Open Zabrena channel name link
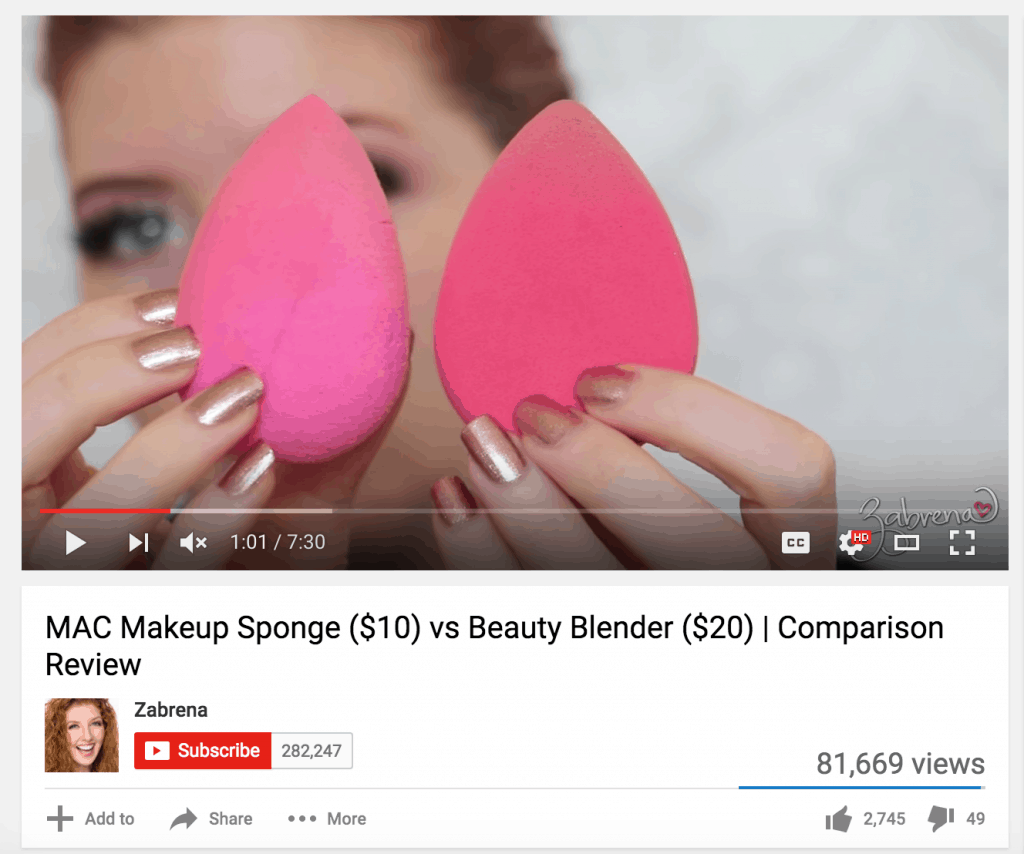The image size is (1024, 854). coord(170,710)
